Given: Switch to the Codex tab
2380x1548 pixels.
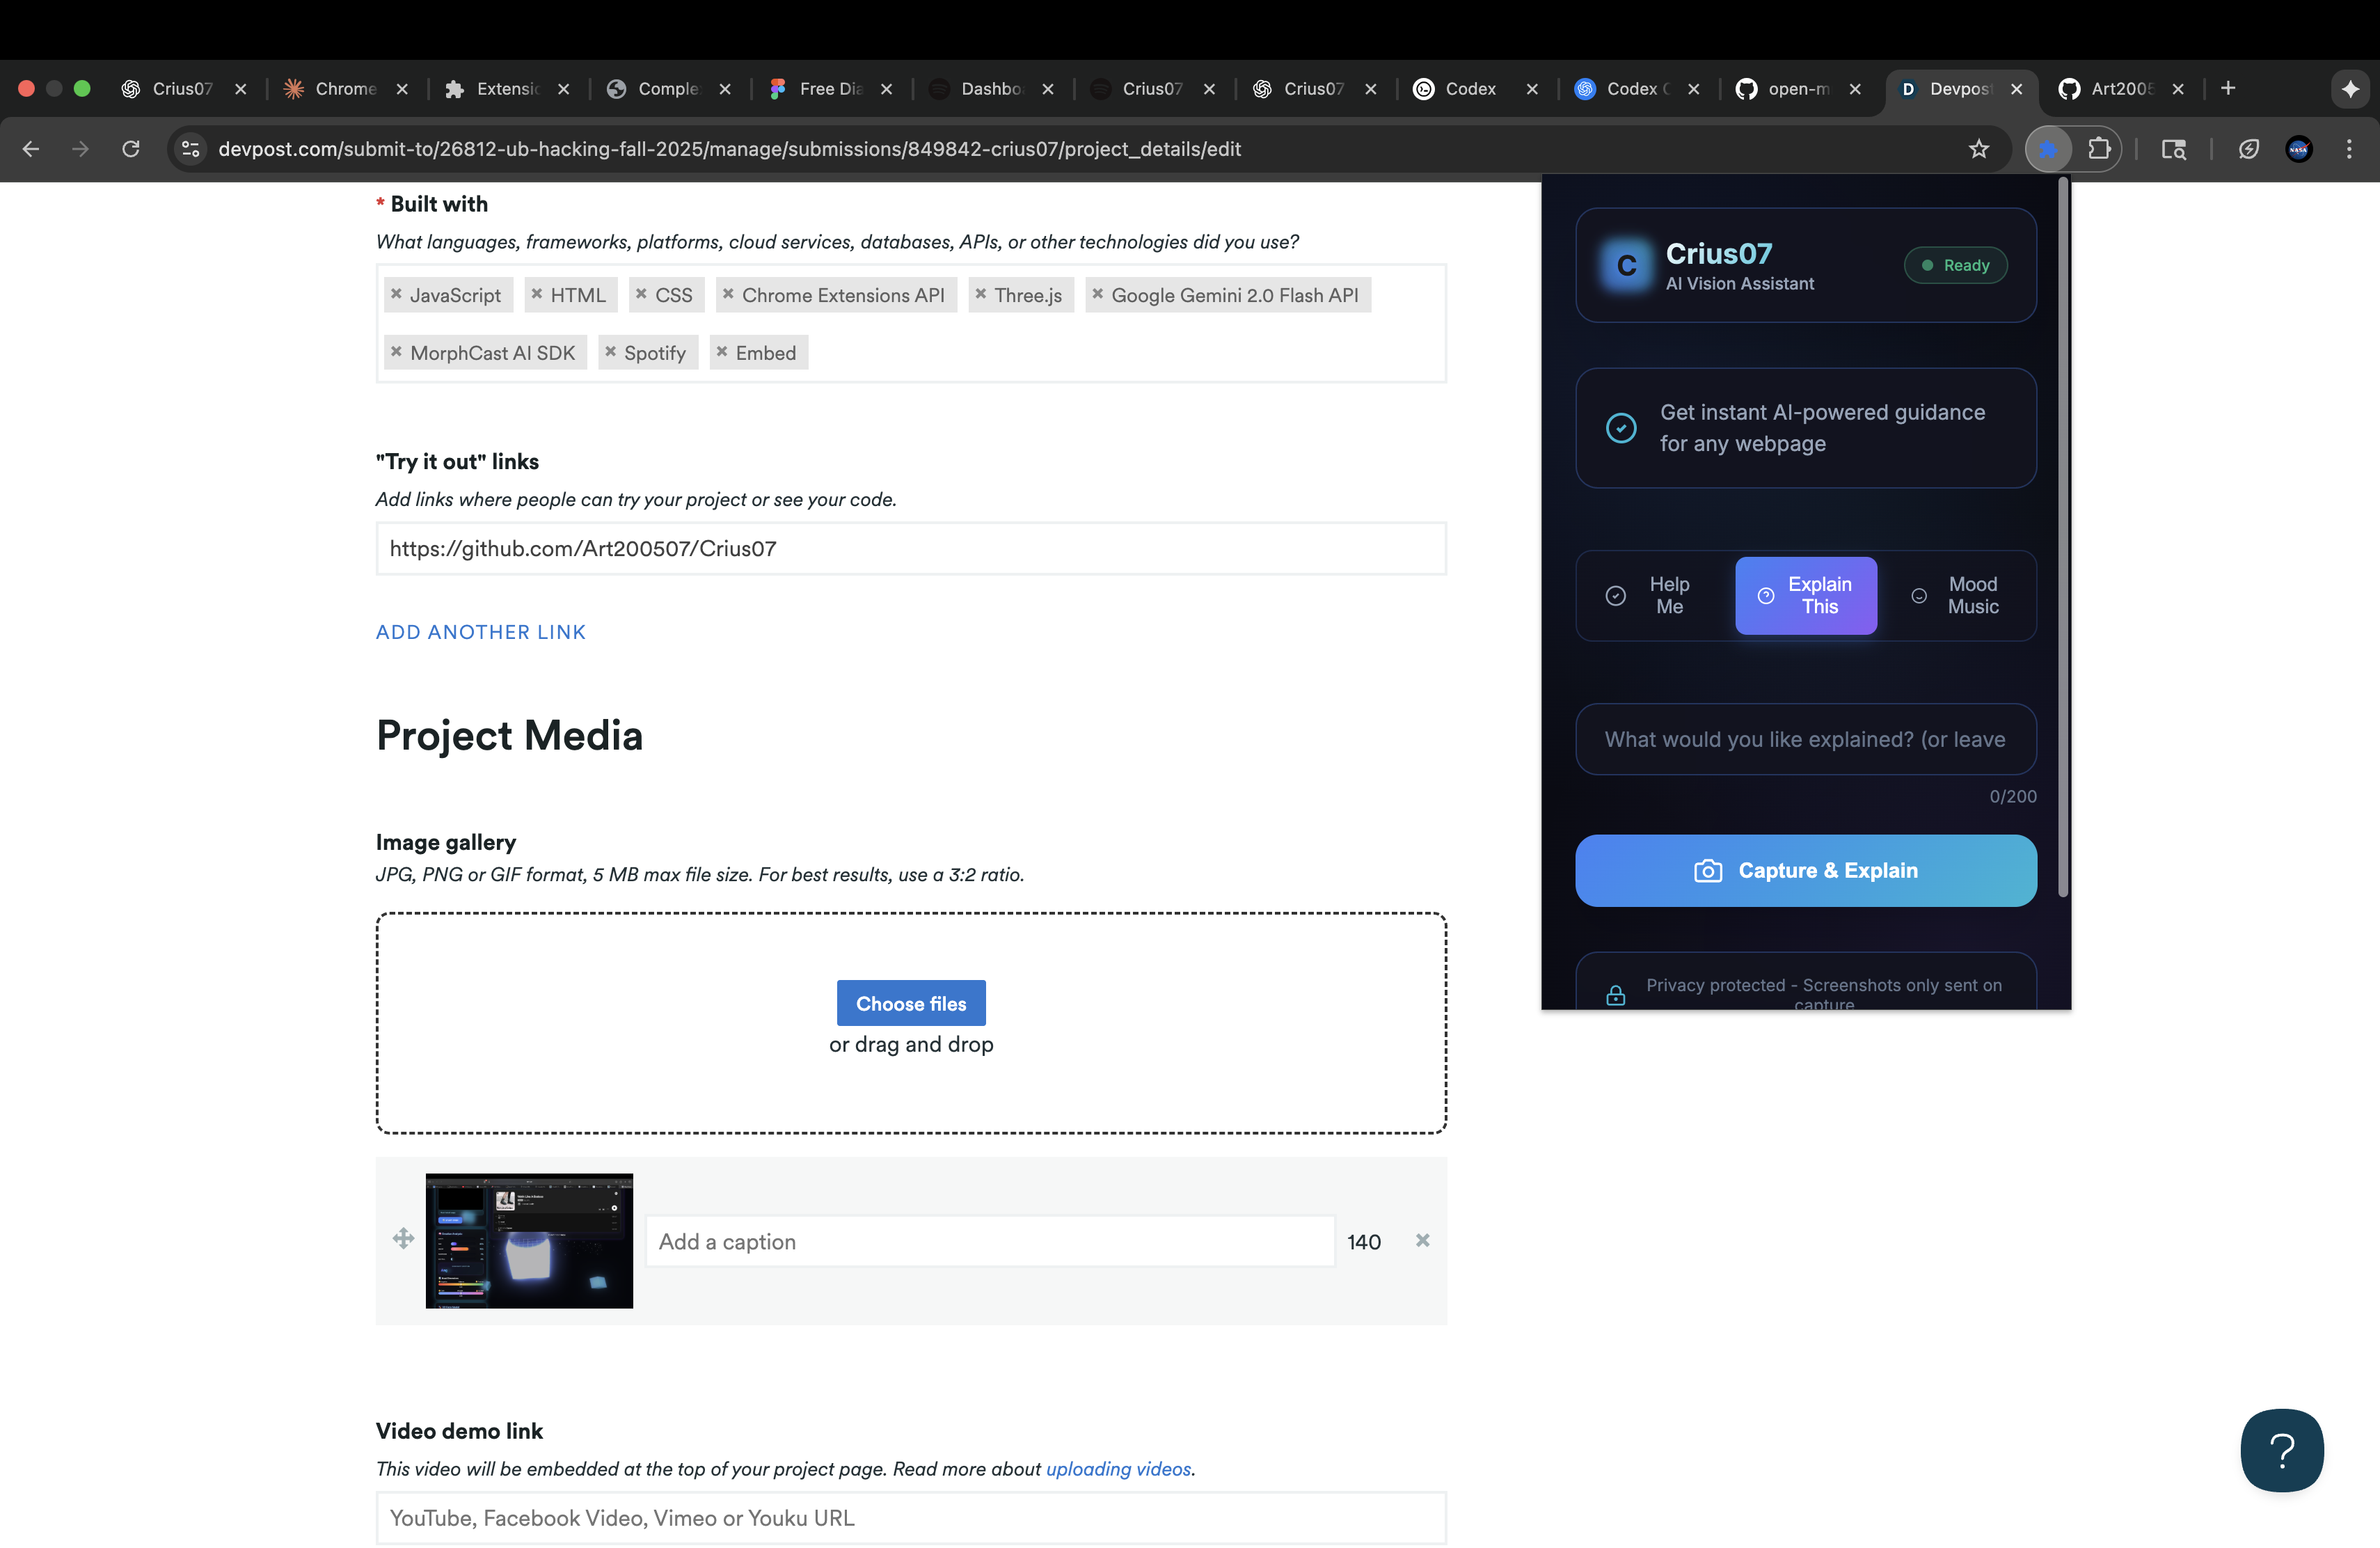Looking at the screenshot, I should pos(1470,89).
